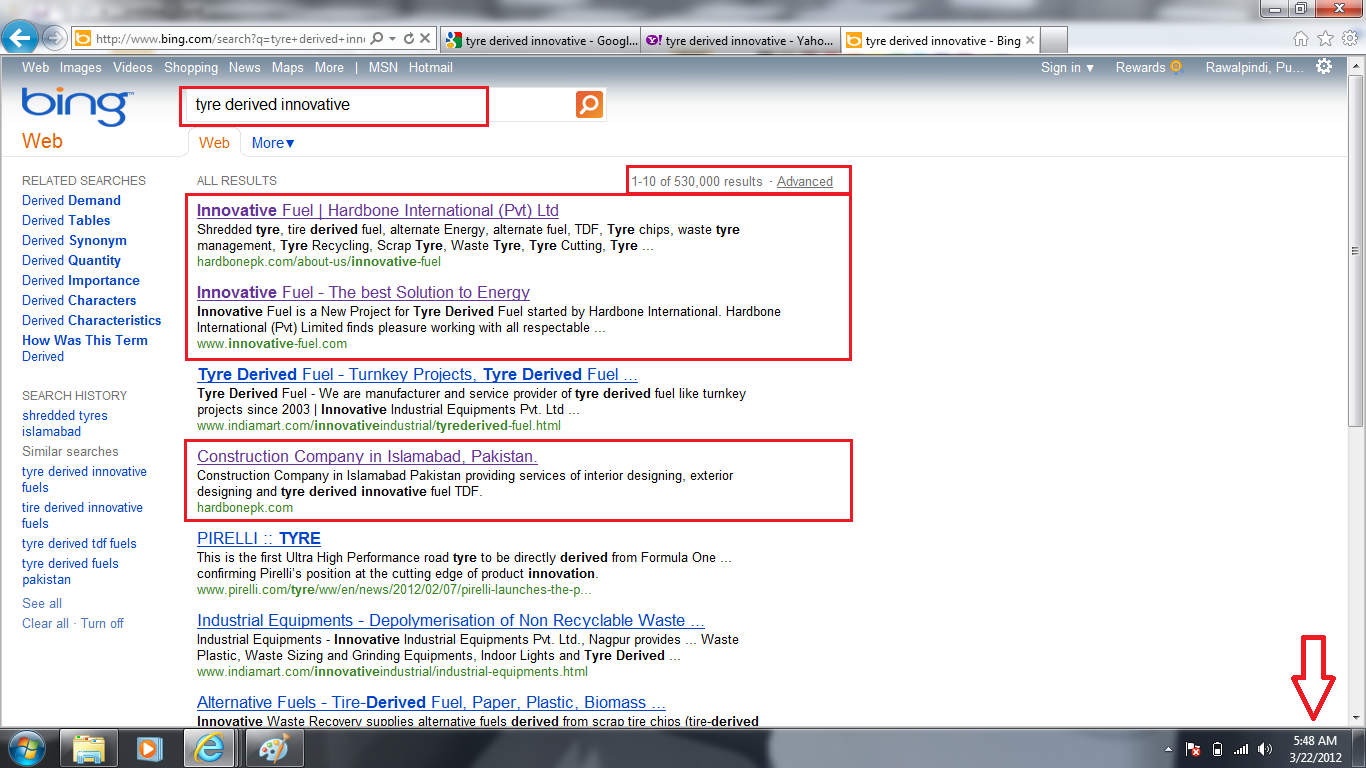This screenshot has width=1366, height=768.
Task: Open Images in Bing top menu
Action: click(80, 67)
